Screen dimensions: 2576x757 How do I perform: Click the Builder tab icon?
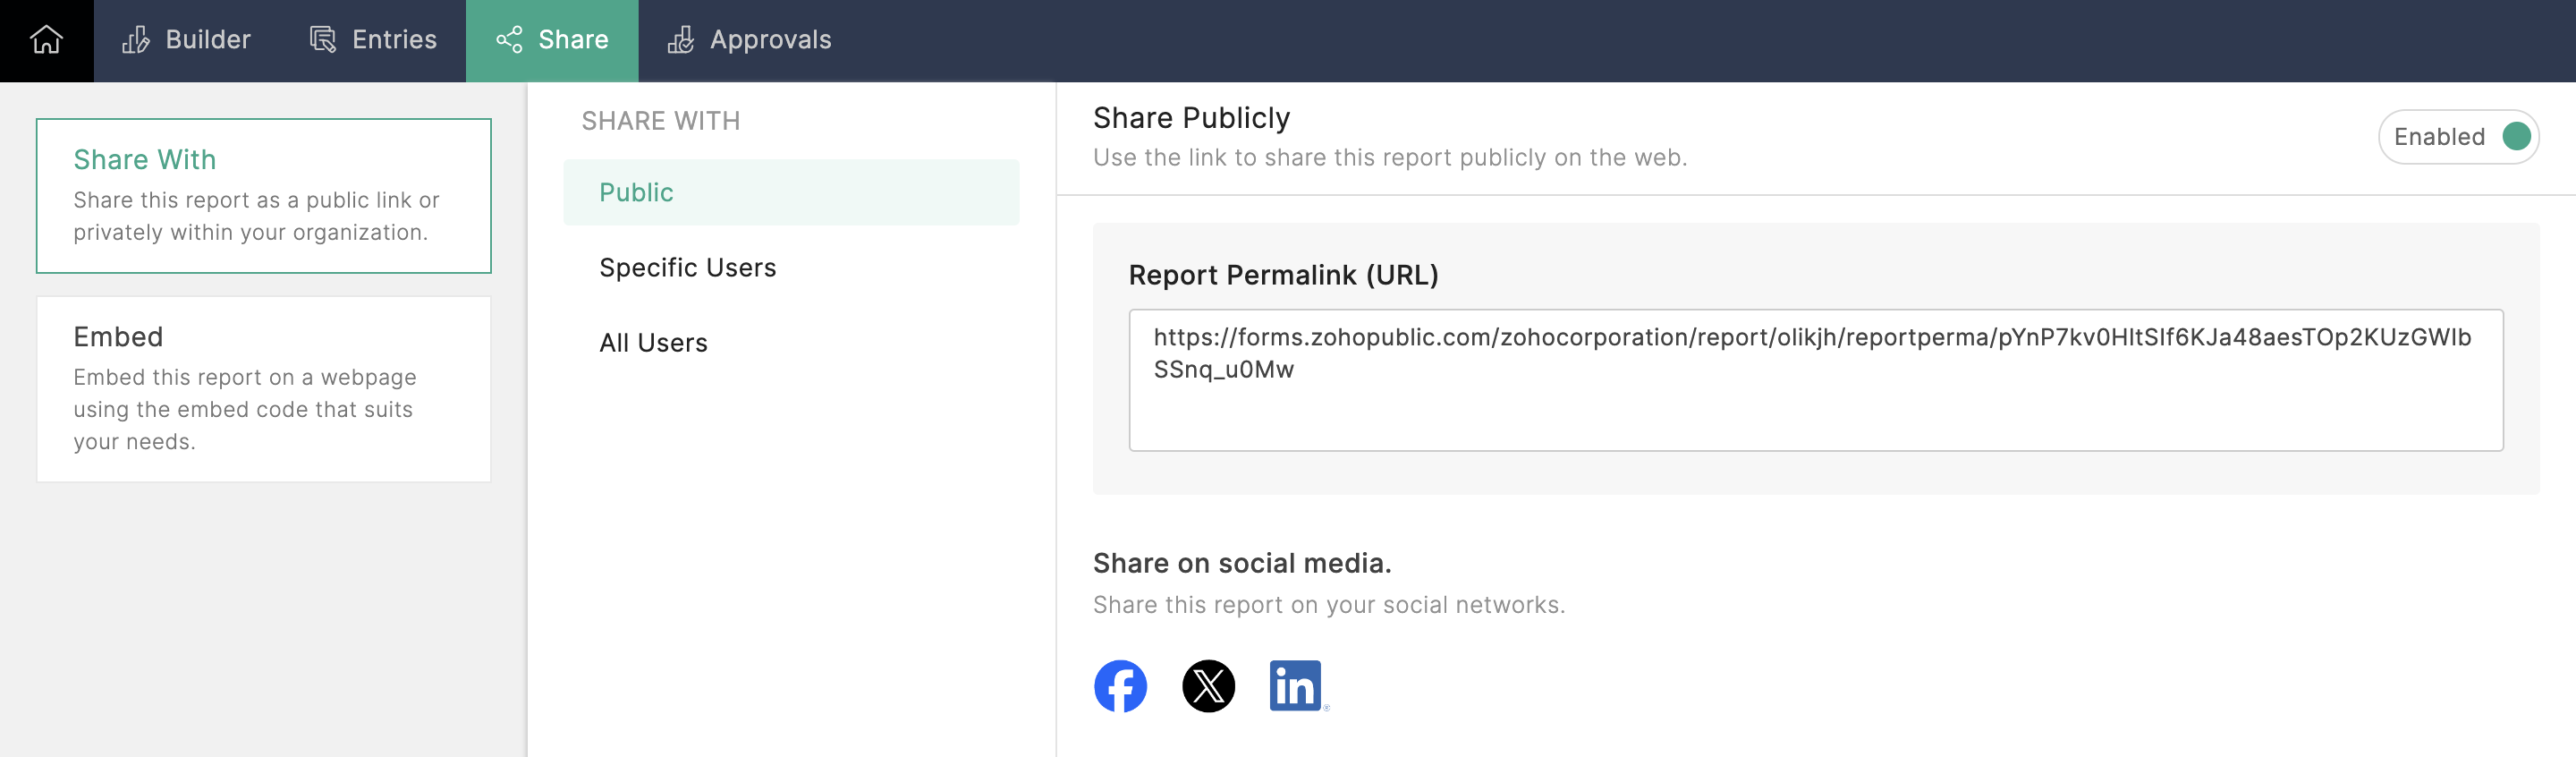pos(136,40)
